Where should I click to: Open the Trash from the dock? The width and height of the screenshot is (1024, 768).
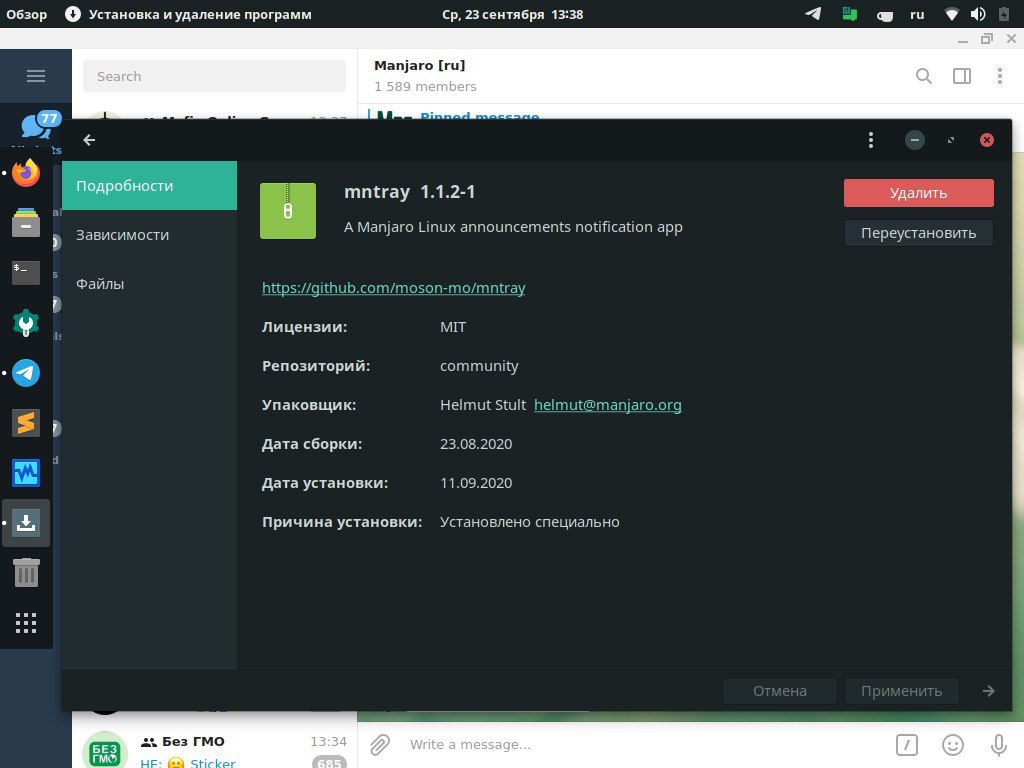click(26, 573)
